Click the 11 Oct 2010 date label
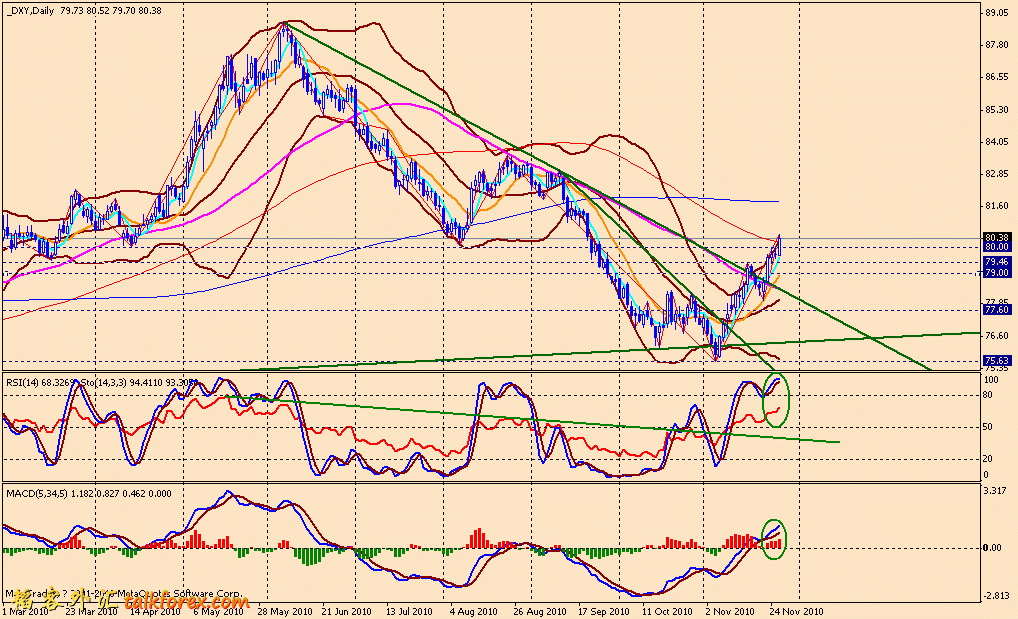This screenshot has height=619, width=1018. click(667, 612)
